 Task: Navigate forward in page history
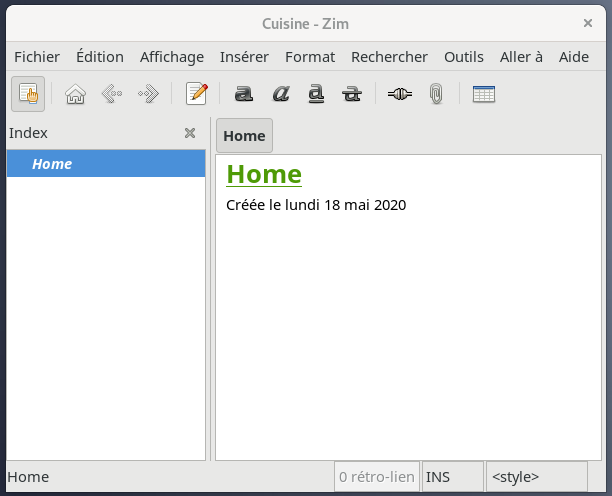tap(148, 94)
